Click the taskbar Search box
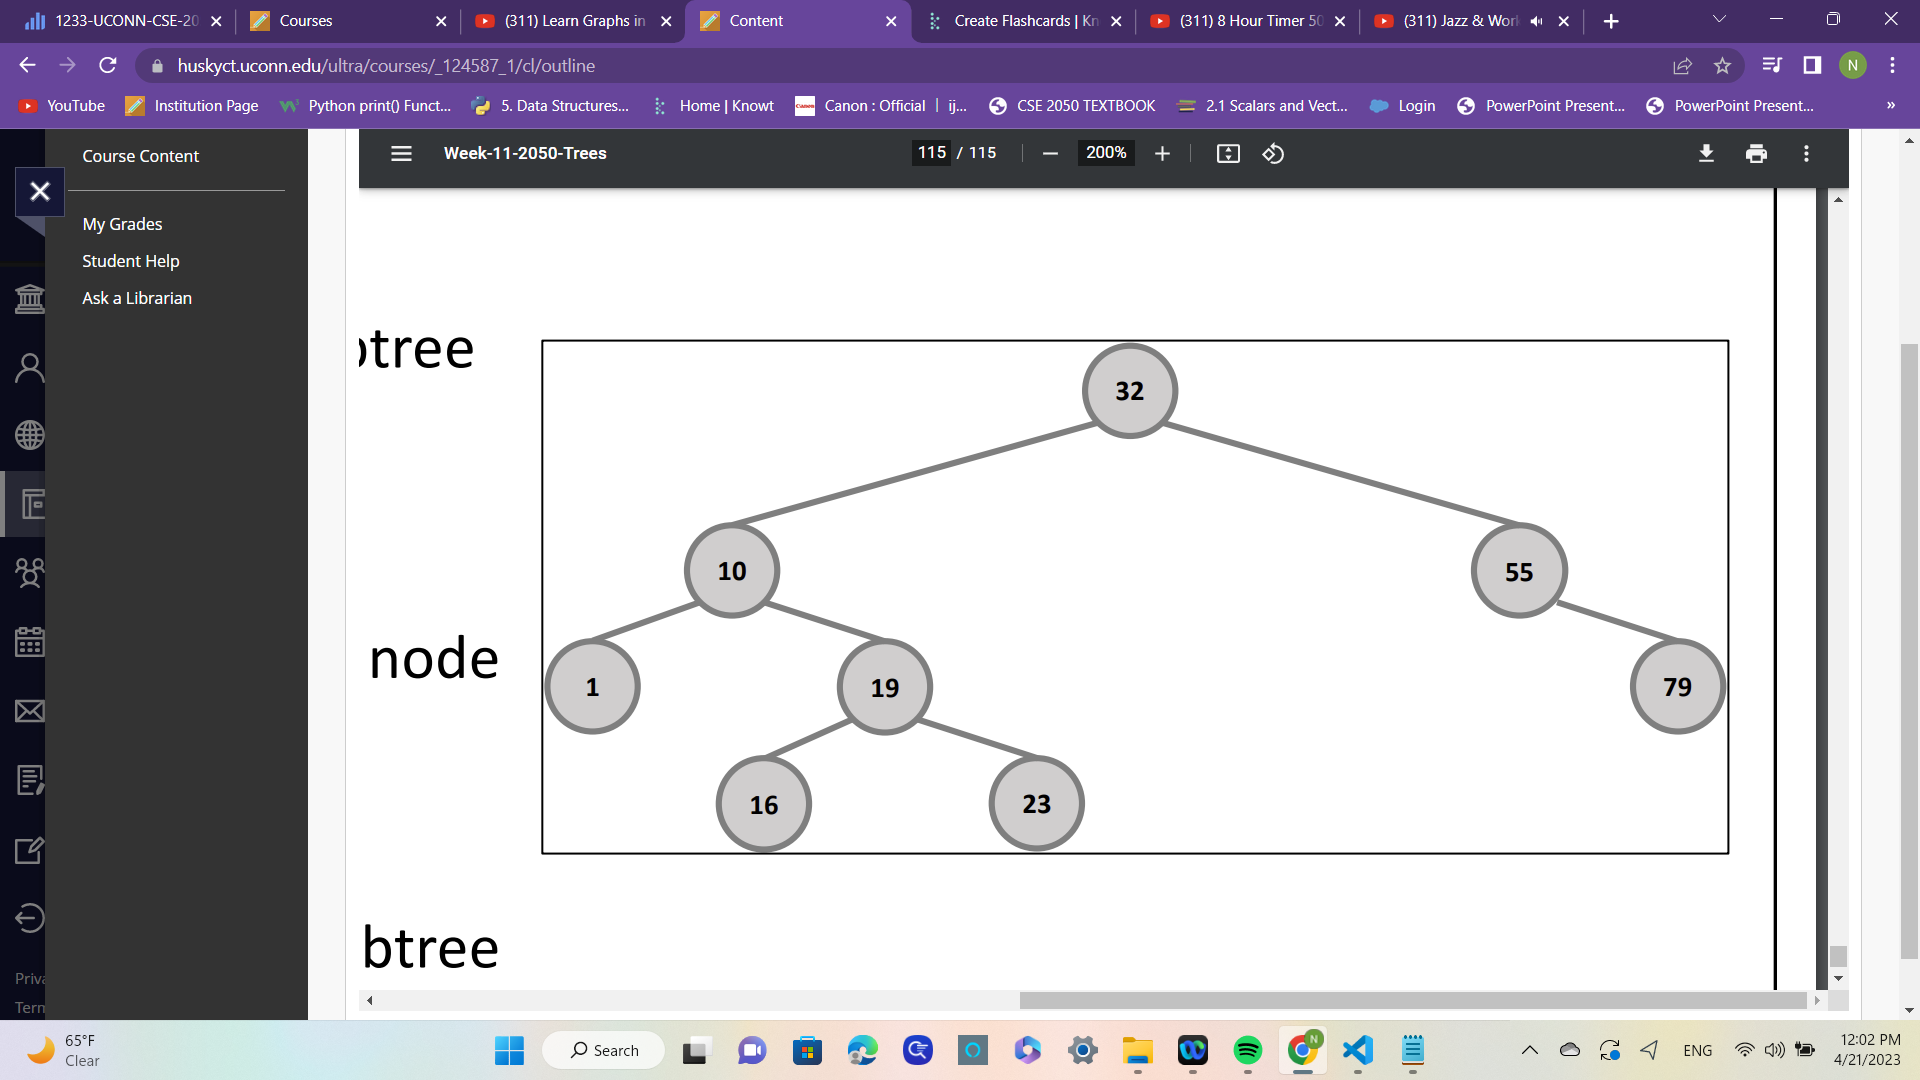1920x1080 pixels. (x=604, y=1050)
